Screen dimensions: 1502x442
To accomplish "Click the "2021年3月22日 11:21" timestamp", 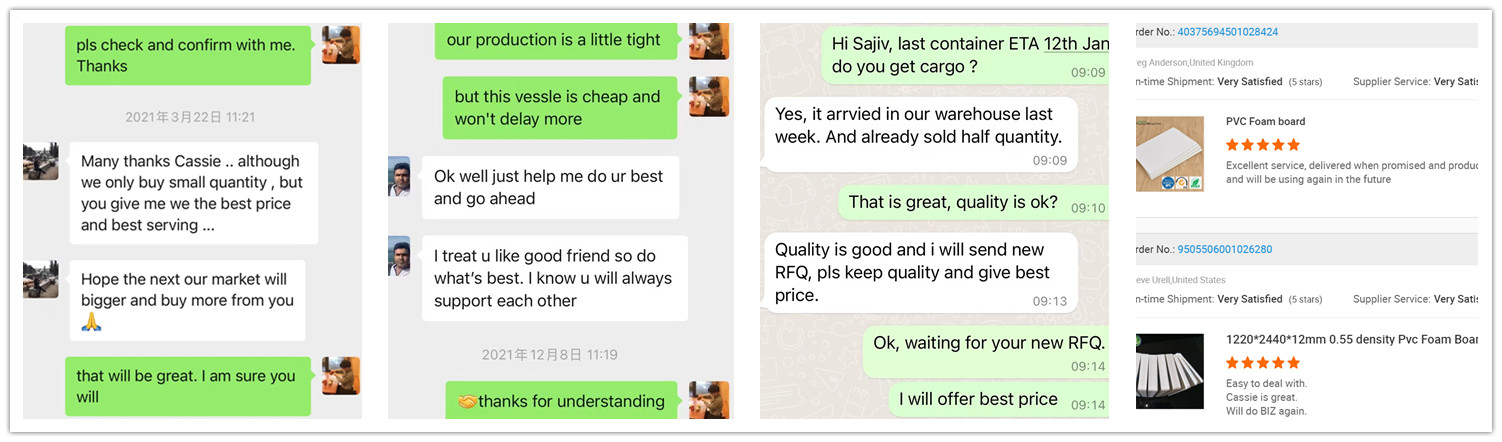I will click(x=190, y=117).
